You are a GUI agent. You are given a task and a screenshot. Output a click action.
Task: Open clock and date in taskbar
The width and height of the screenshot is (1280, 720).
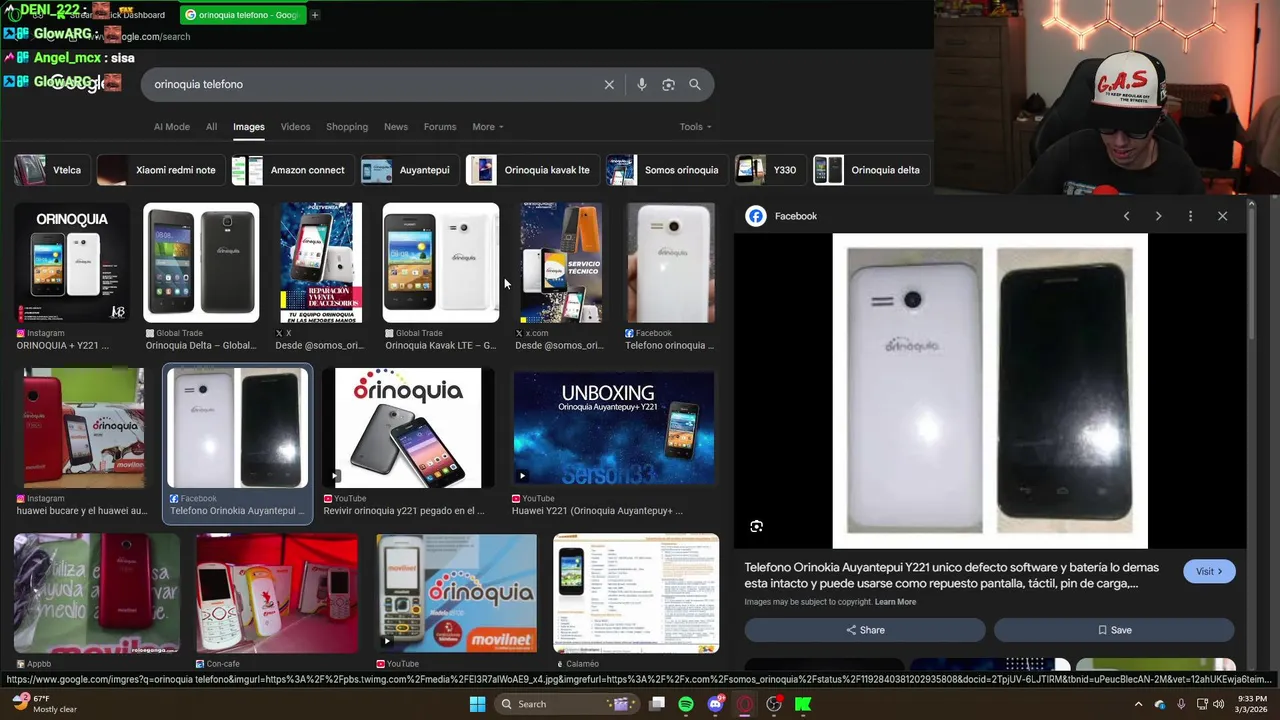tap(1252, 704)
